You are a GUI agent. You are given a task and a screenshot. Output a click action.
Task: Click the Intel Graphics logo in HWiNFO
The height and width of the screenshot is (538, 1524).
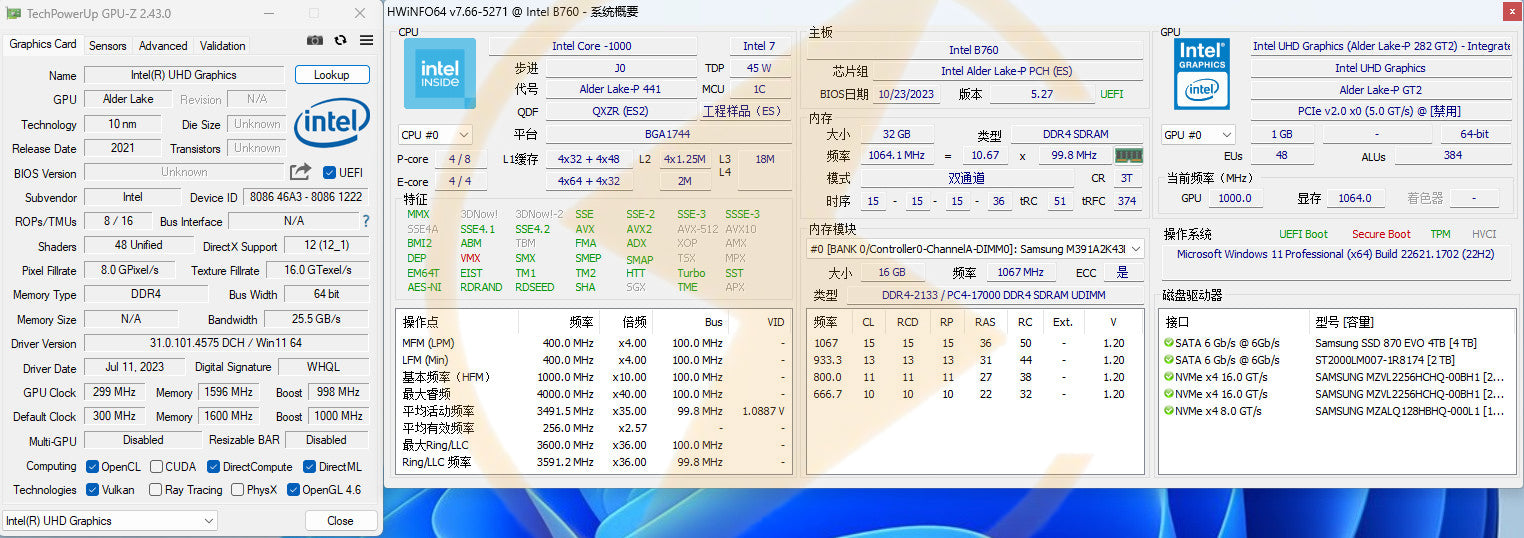point(1203,75)
